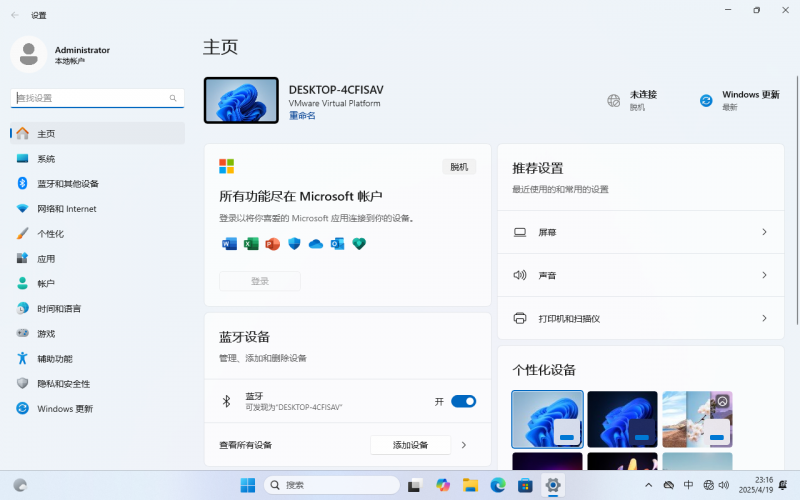The height and width of the screenshot is (500, 800).
Task: Select 游戏 in sidebar
Action: (x=97, y=334)
